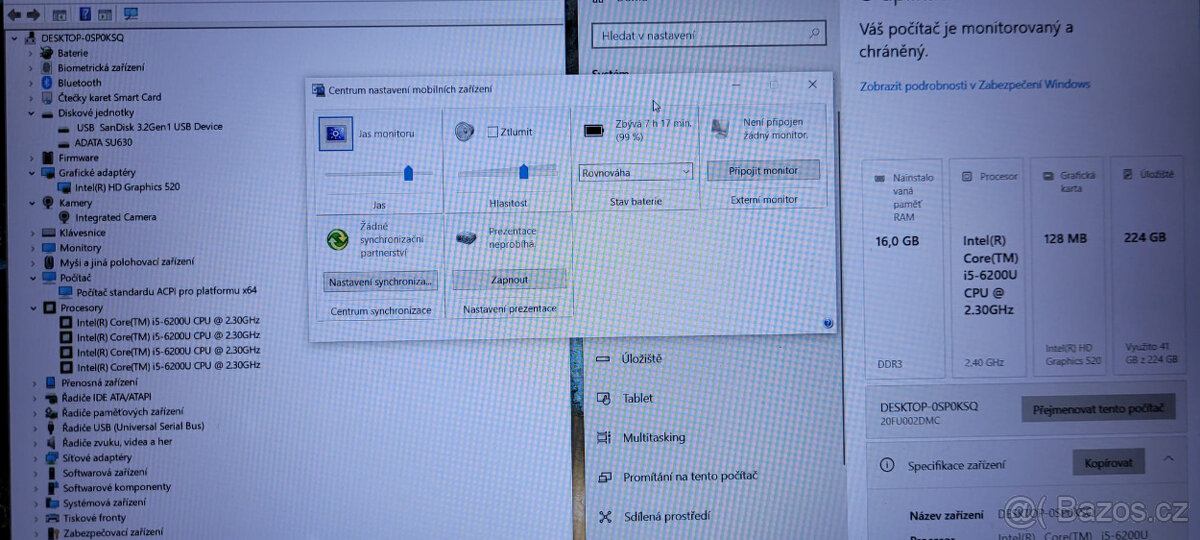Collapse the Specifikace zařízení section chevron
This screenshot has width=1200, height=540.
[x=1168, y=460]
